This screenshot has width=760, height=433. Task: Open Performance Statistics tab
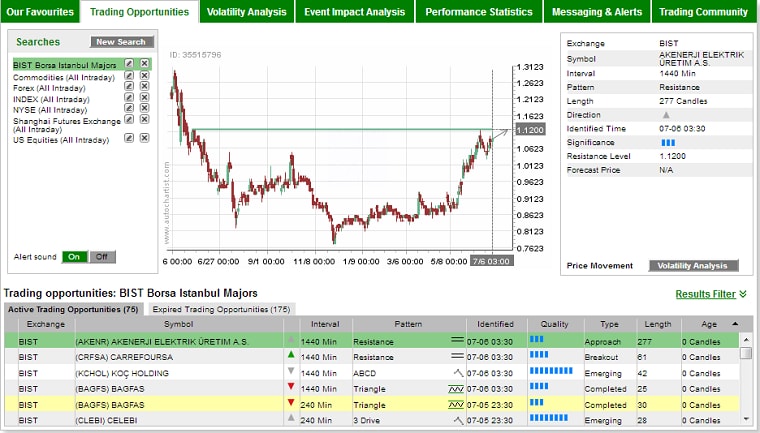click(x=479, y=12)
